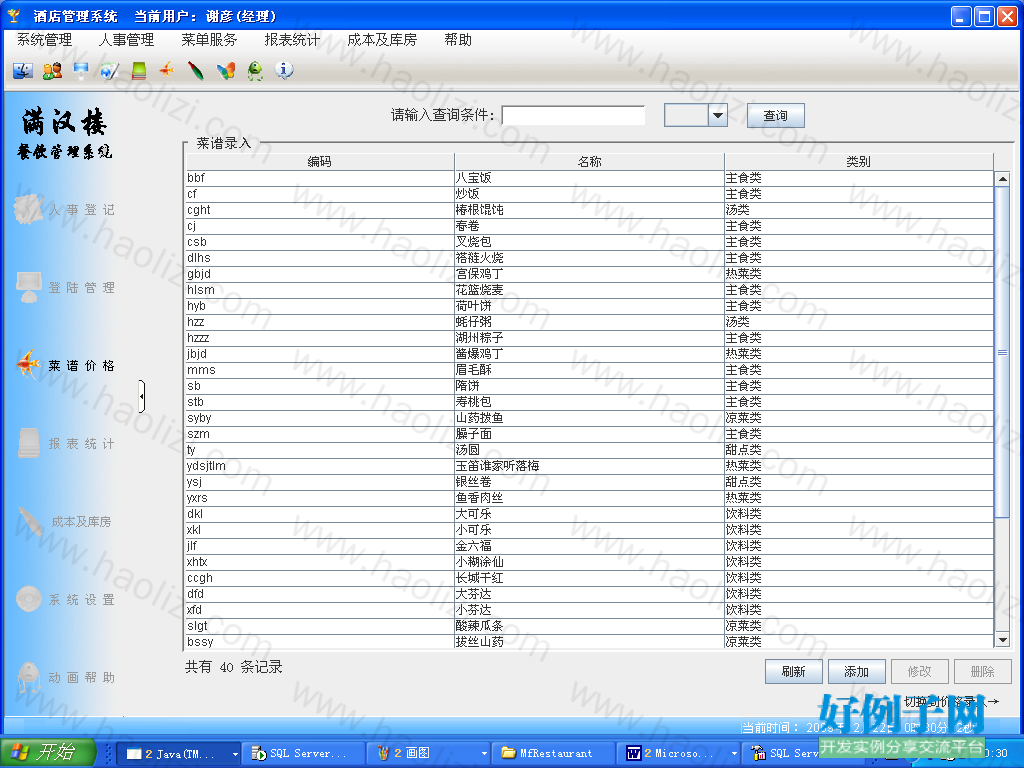Click the 删除 button
This screenshot has width=1024, height=768.
[982, 671]
